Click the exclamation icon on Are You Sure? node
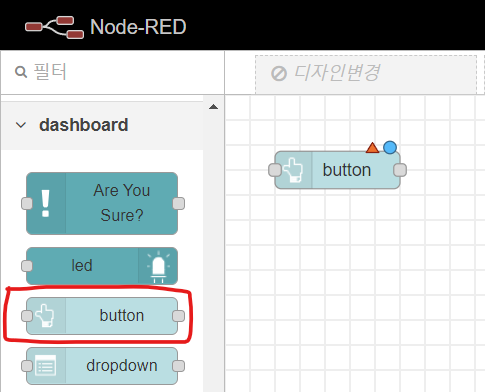The image size is (485, 392). point(46,203)
